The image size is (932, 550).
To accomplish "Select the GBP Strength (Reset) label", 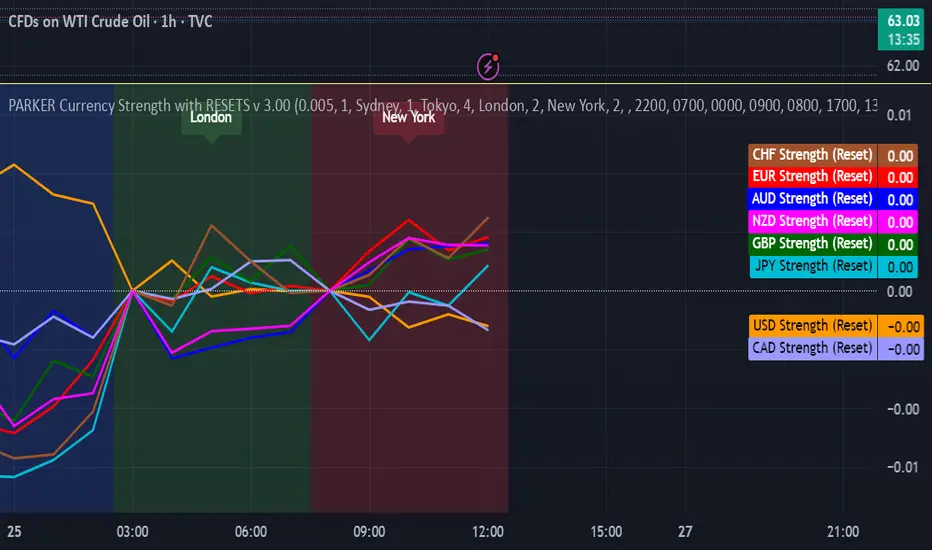I will pos(811,244).
